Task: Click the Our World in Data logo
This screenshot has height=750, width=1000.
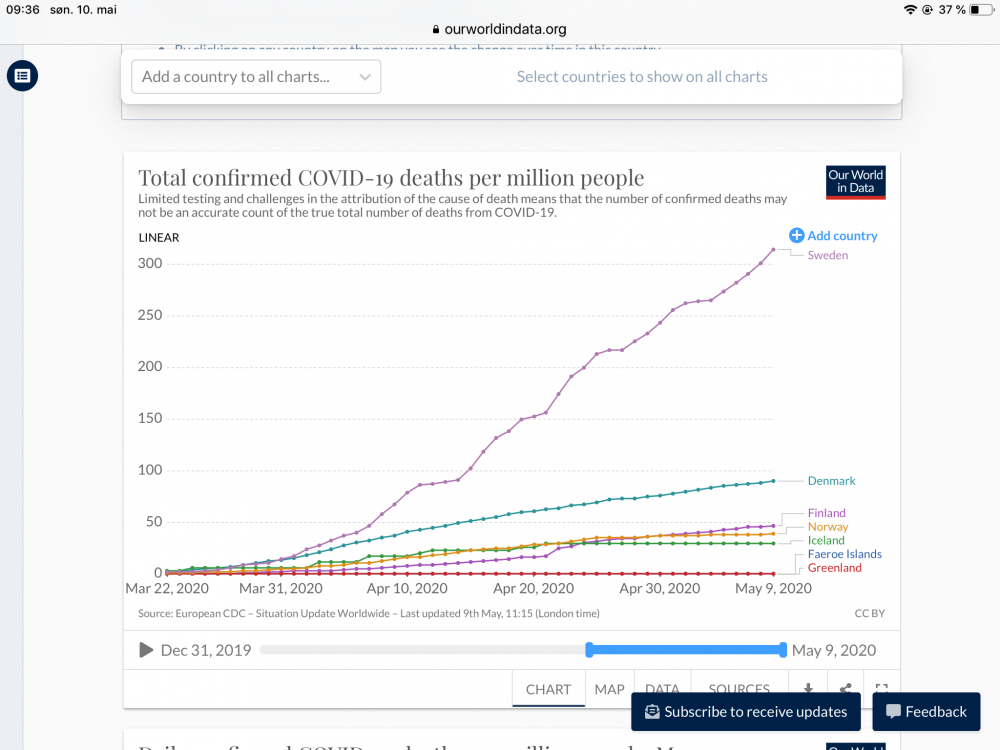Action: click(x=855, y=182)
